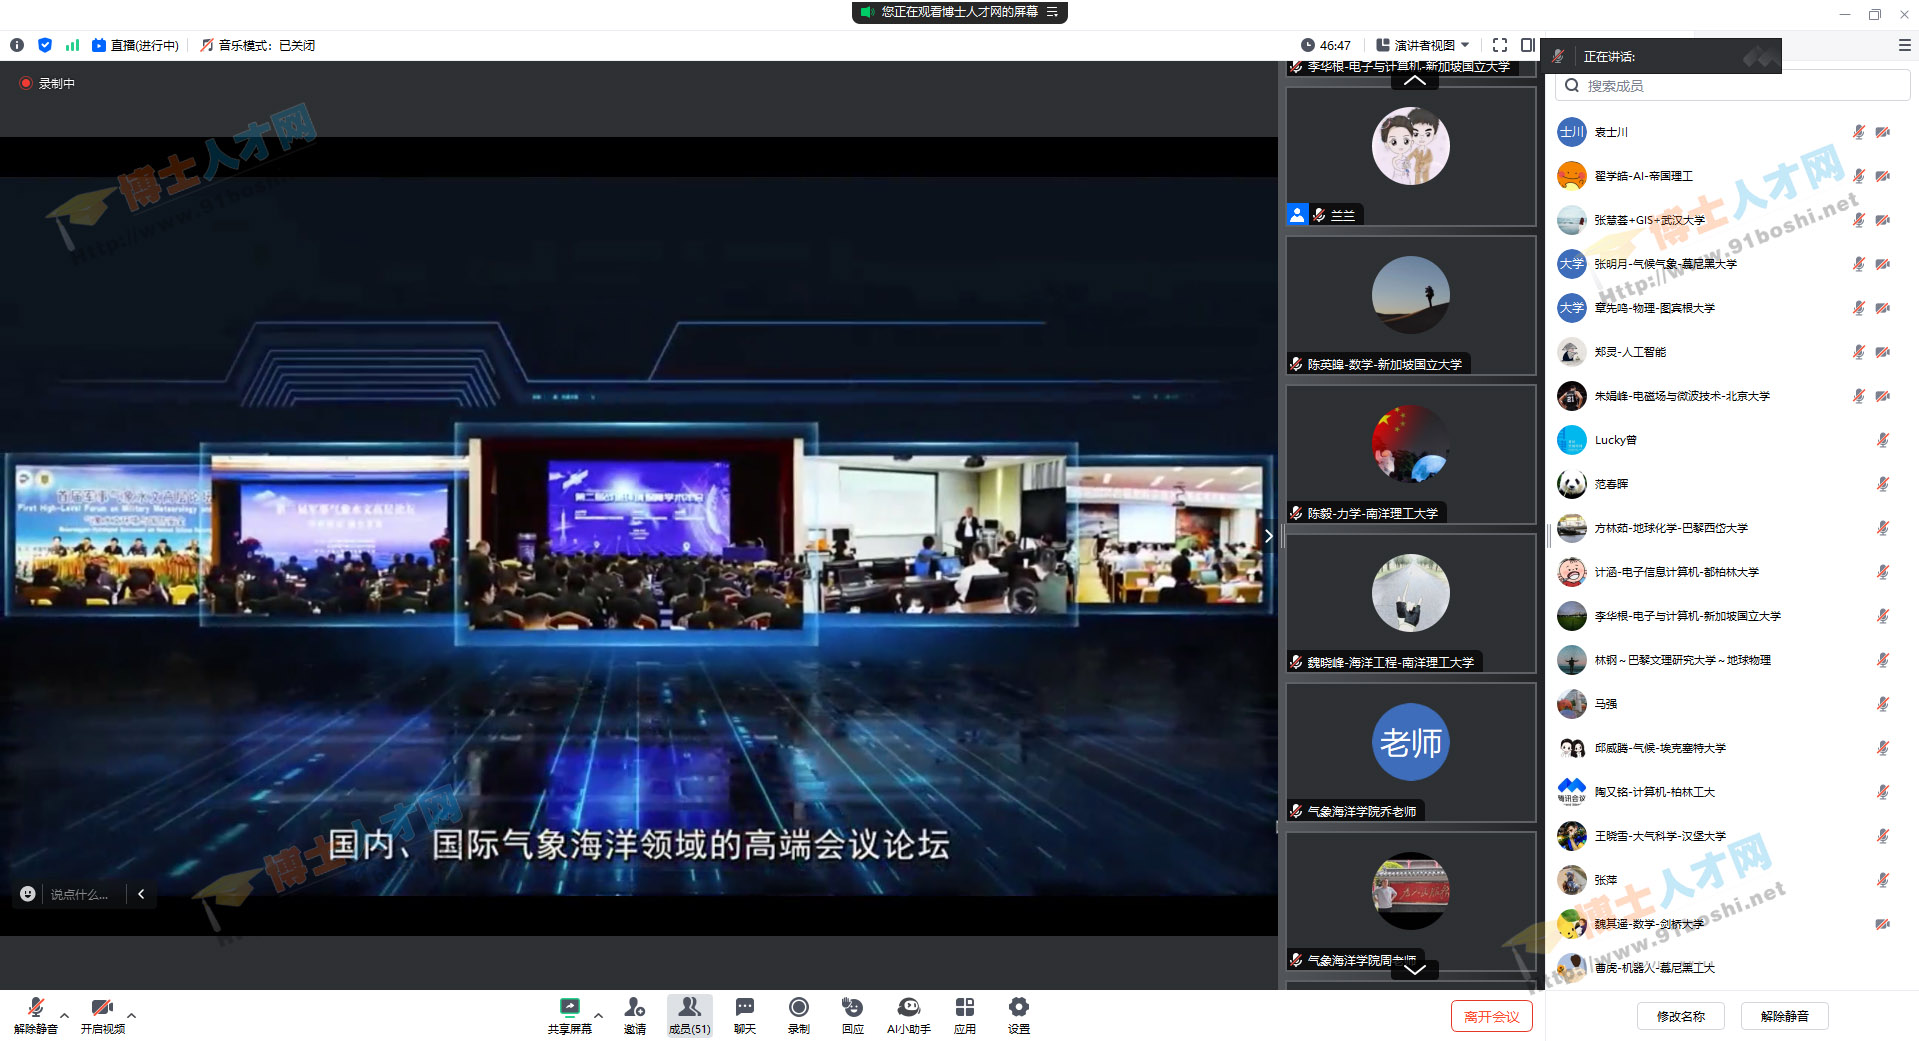The width and height of the screenshot is (1919, 1041).
Task: Expand audio options arrow beside 解除静音
Action: (x=65, y=1015)
